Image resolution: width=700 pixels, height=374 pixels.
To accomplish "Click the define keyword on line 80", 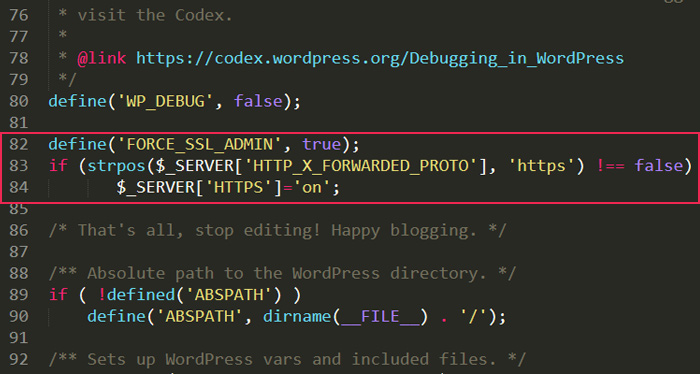I will tap(77, 101).
